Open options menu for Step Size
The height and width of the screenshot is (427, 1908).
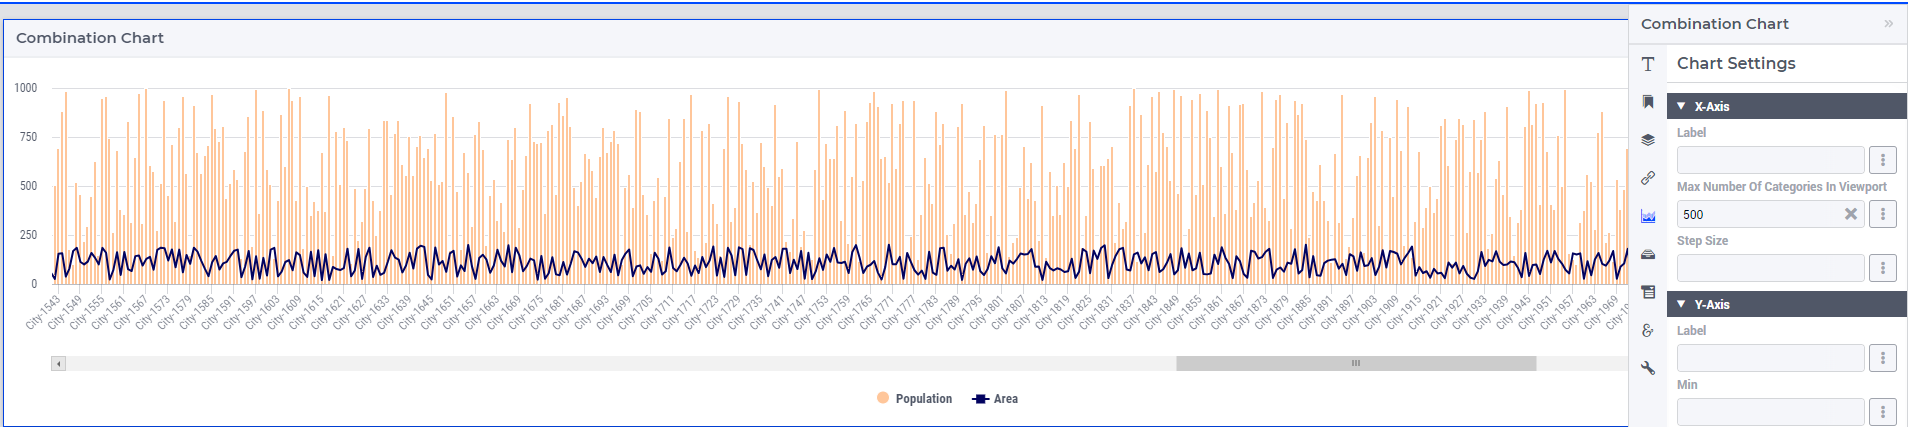1883,268
